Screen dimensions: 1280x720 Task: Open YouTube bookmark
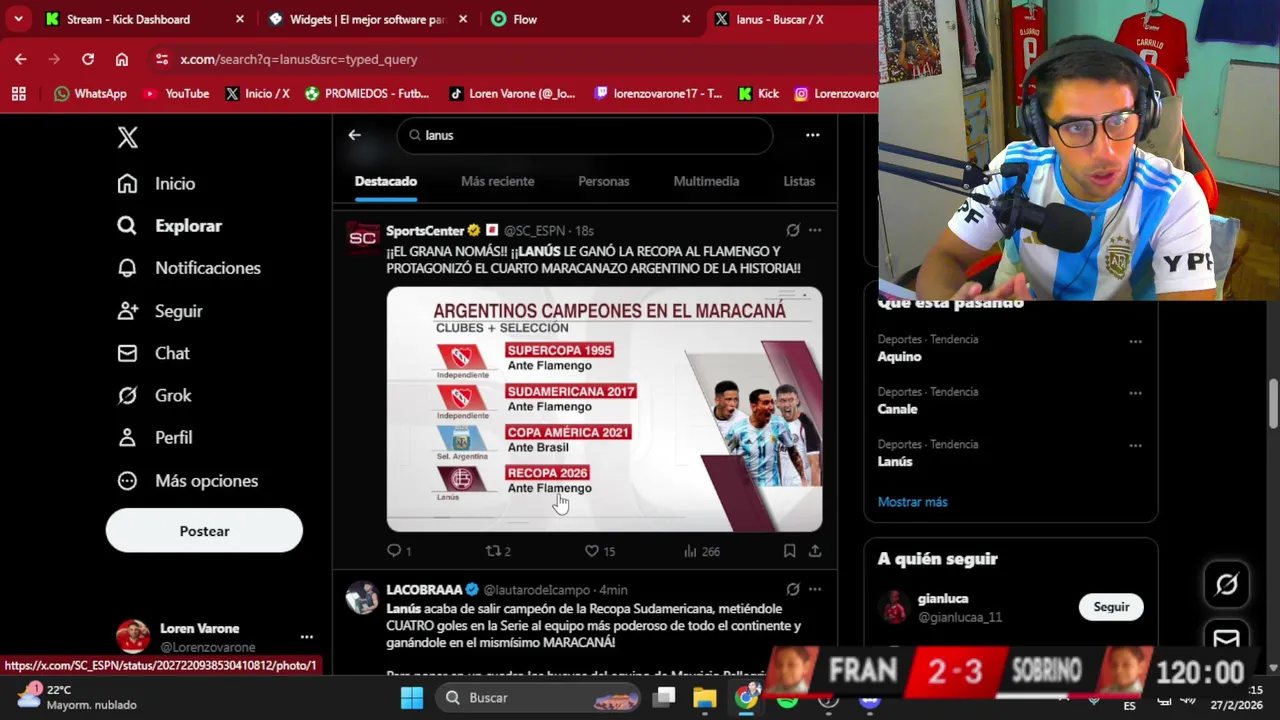coord(176,93)
